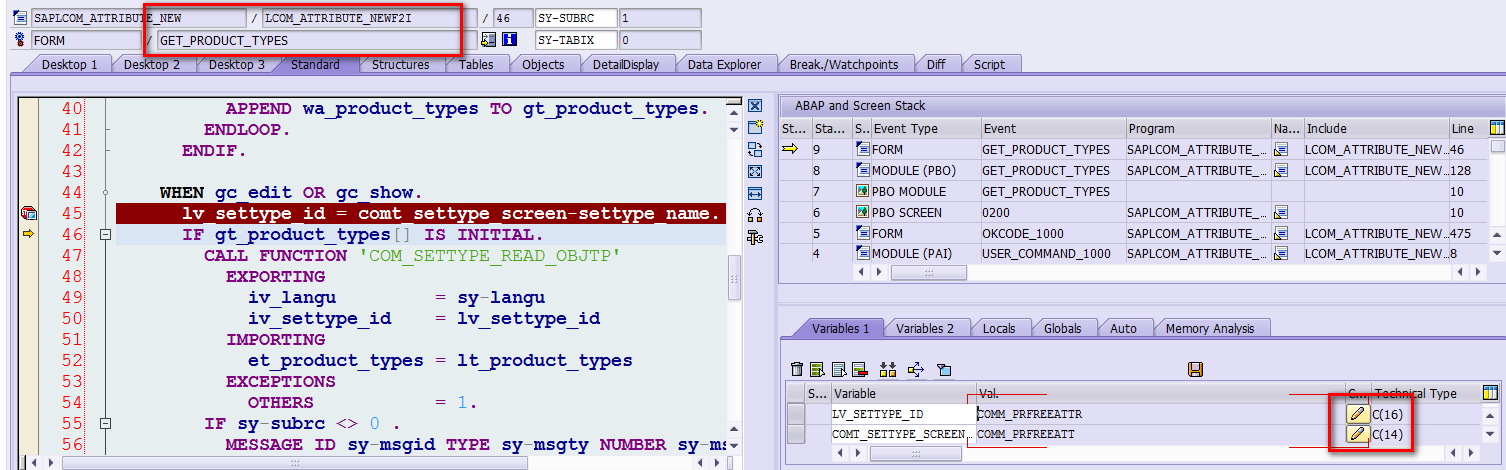This screenshot has width=1506, height=470.
Task: Click the tag-shaped icon in the variables toolbar
Action: click(943, 370)
